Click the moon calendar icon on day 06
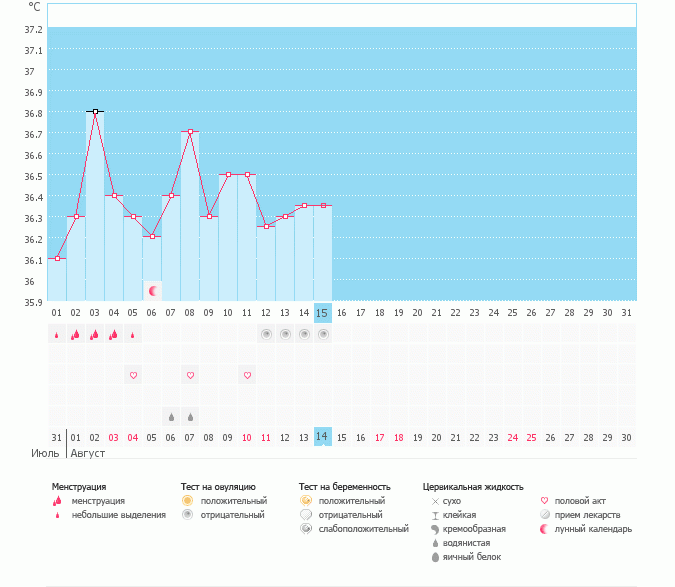 pos(152,290)
